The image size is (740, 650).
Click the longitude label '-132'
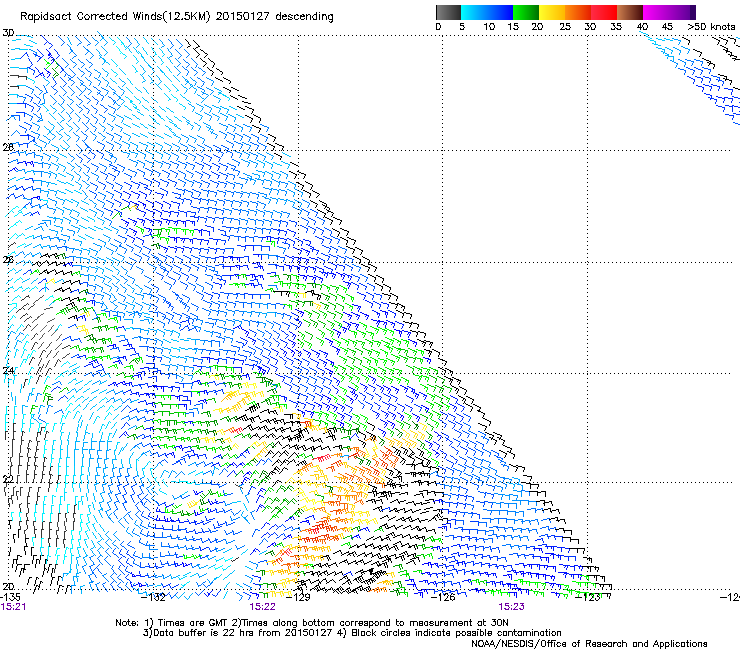154,597
